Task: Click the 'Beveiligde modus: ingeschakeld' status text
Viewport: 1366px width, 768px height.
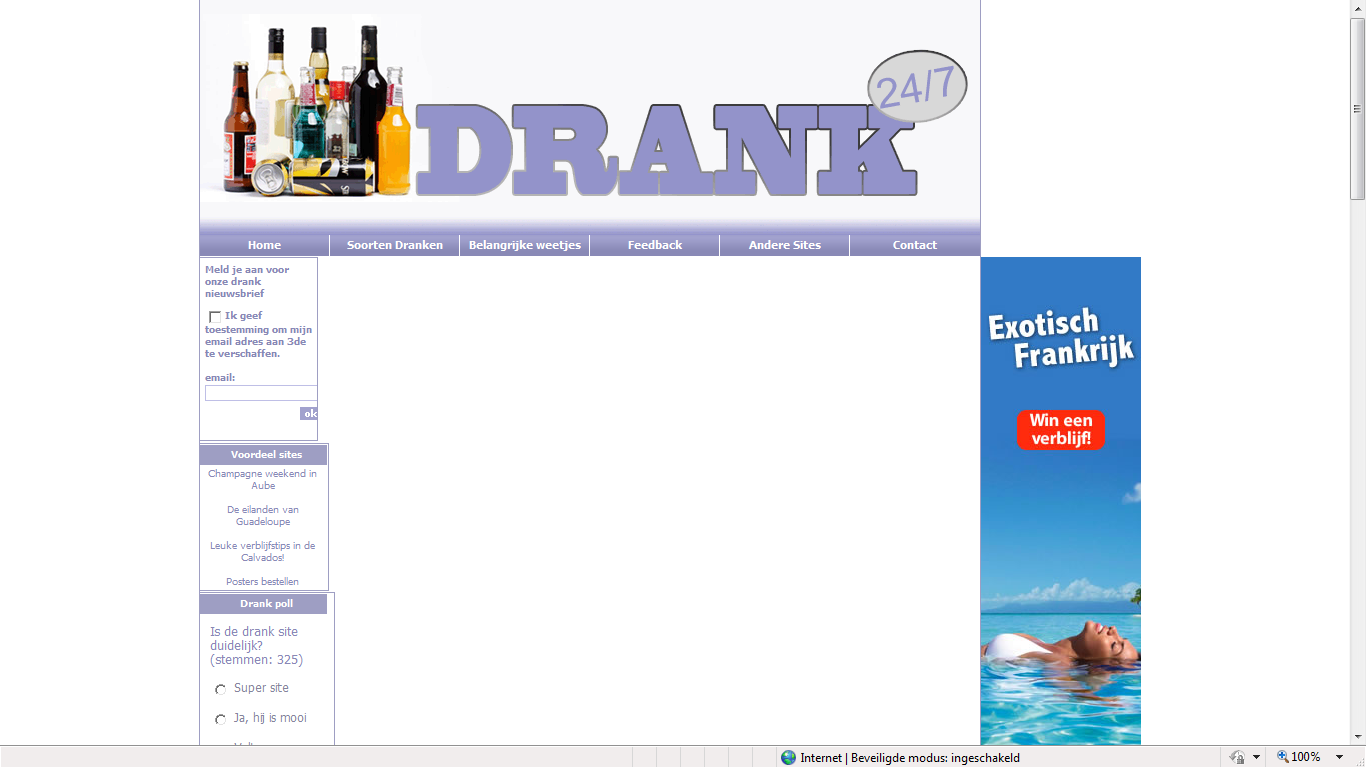Action: click(x=935, y=758)
